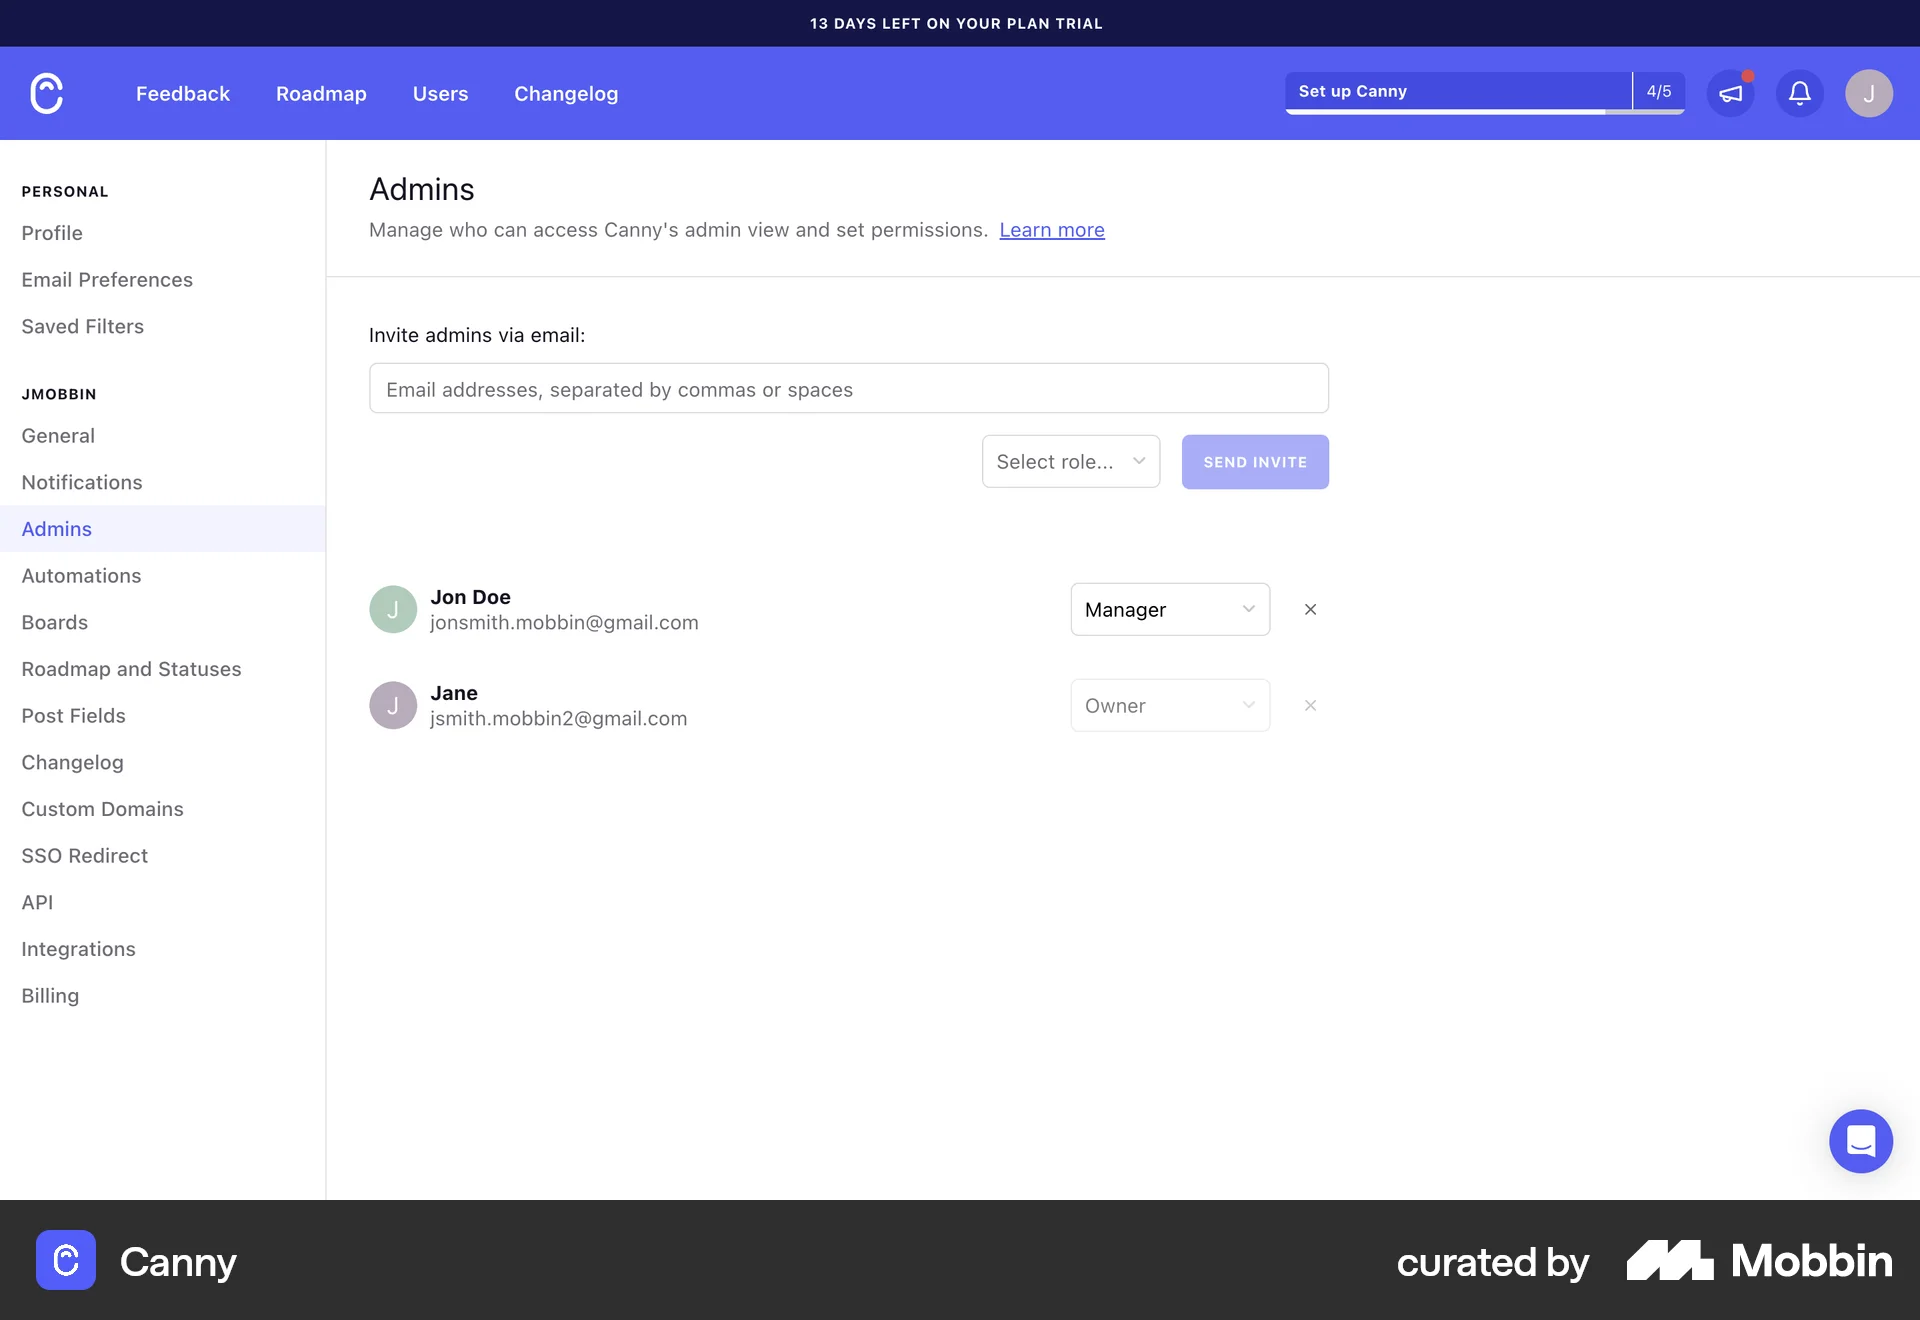Image resolution: width=1920 pixels, height=1320 pixels.
Task: Open the Select role dropdown
Action: 1071,461
